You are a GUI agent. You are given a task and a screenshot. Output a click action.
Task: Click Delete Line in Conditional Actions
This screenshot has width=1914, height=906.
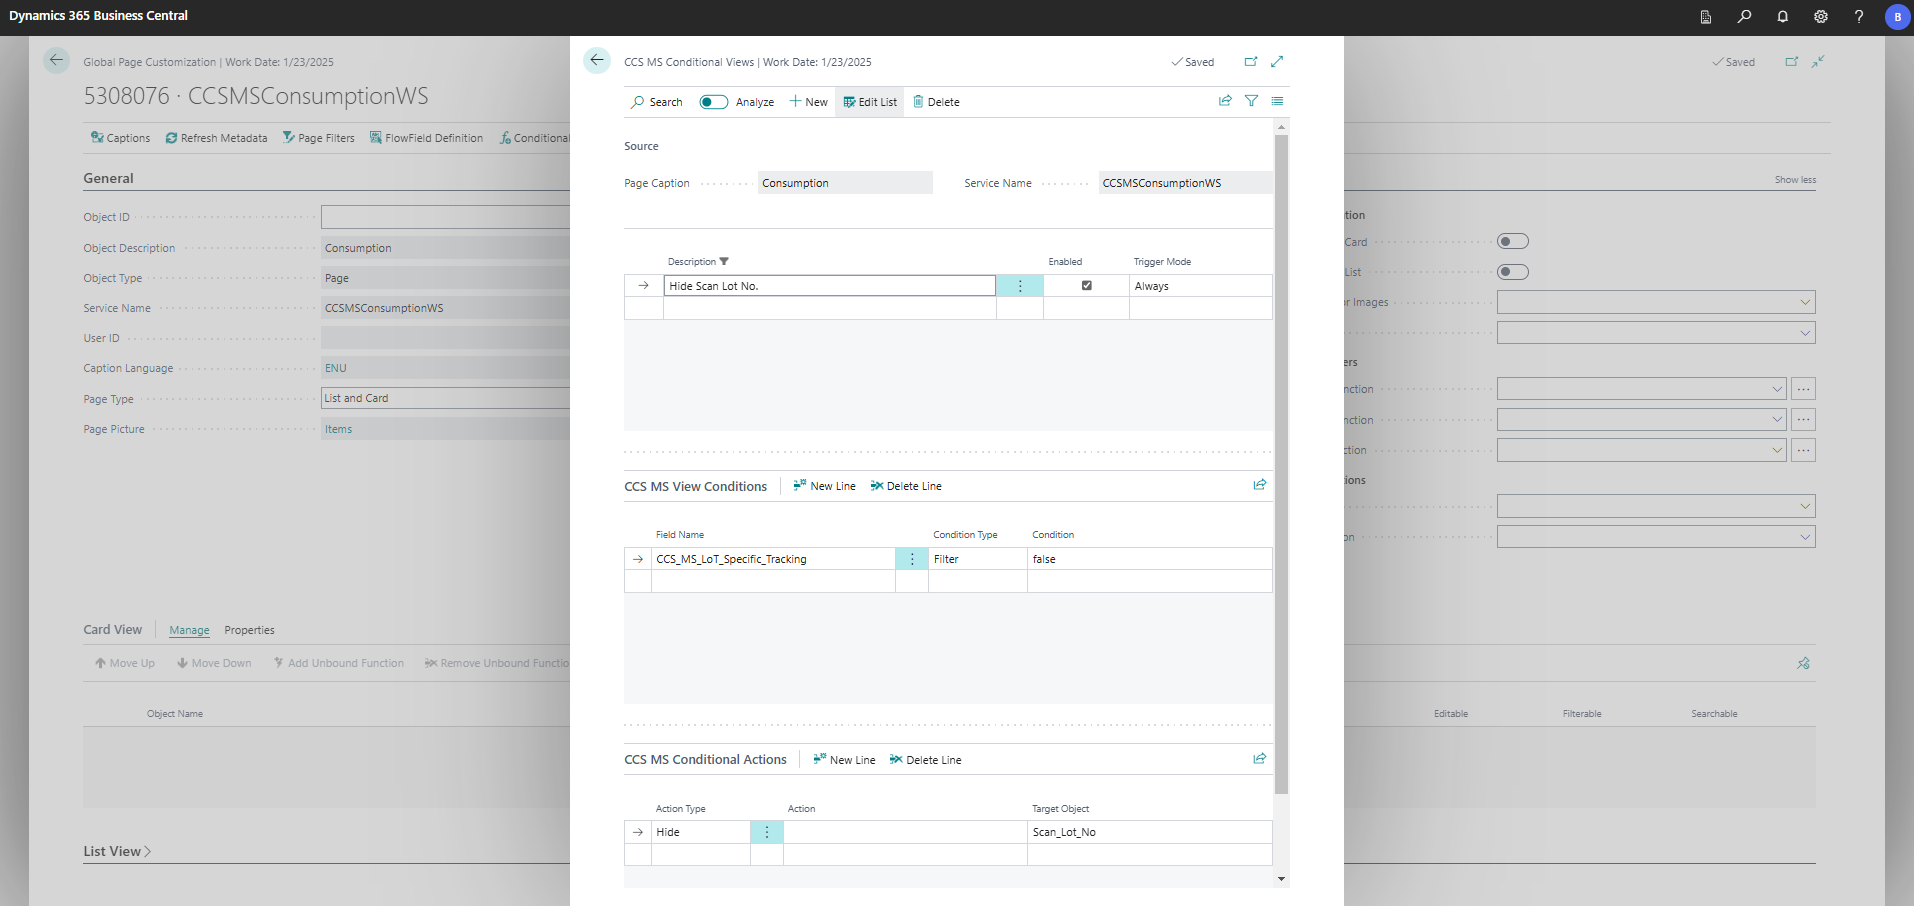(925, 760)
